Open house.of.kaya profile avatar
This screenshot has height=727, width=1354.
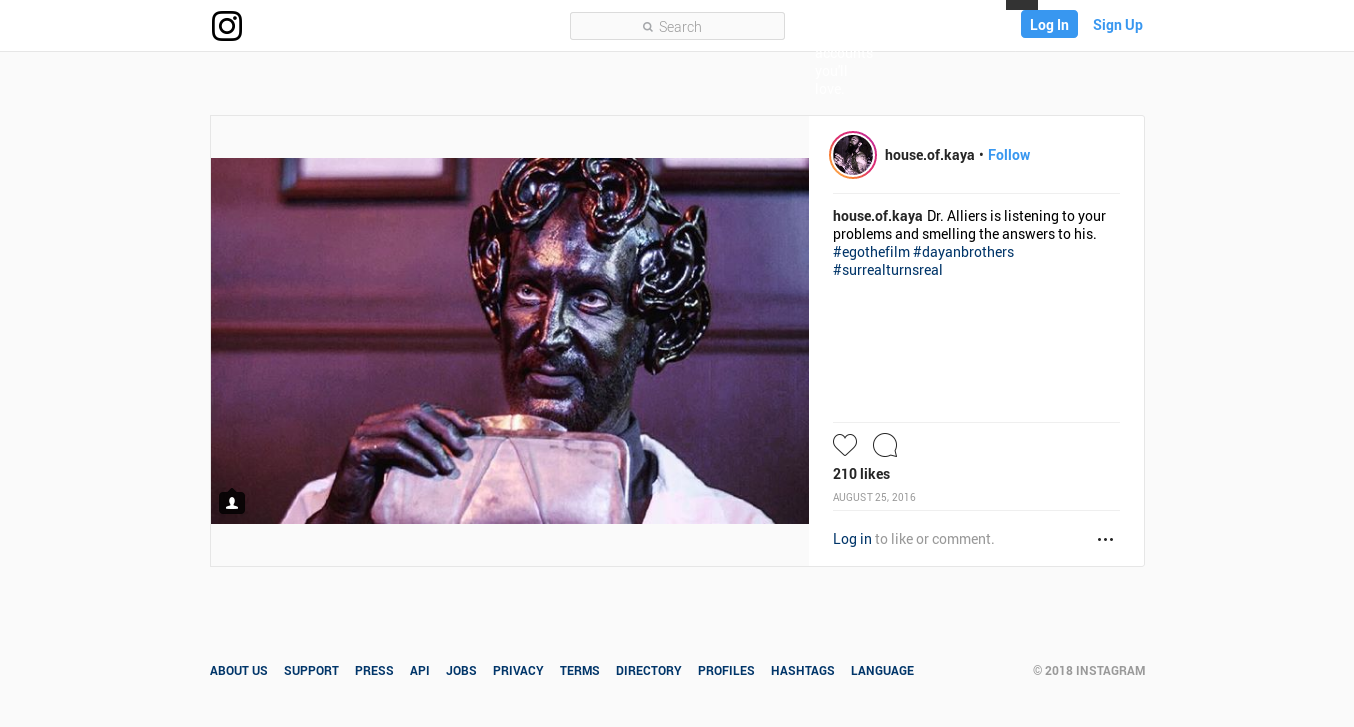(x=853, y=155)
